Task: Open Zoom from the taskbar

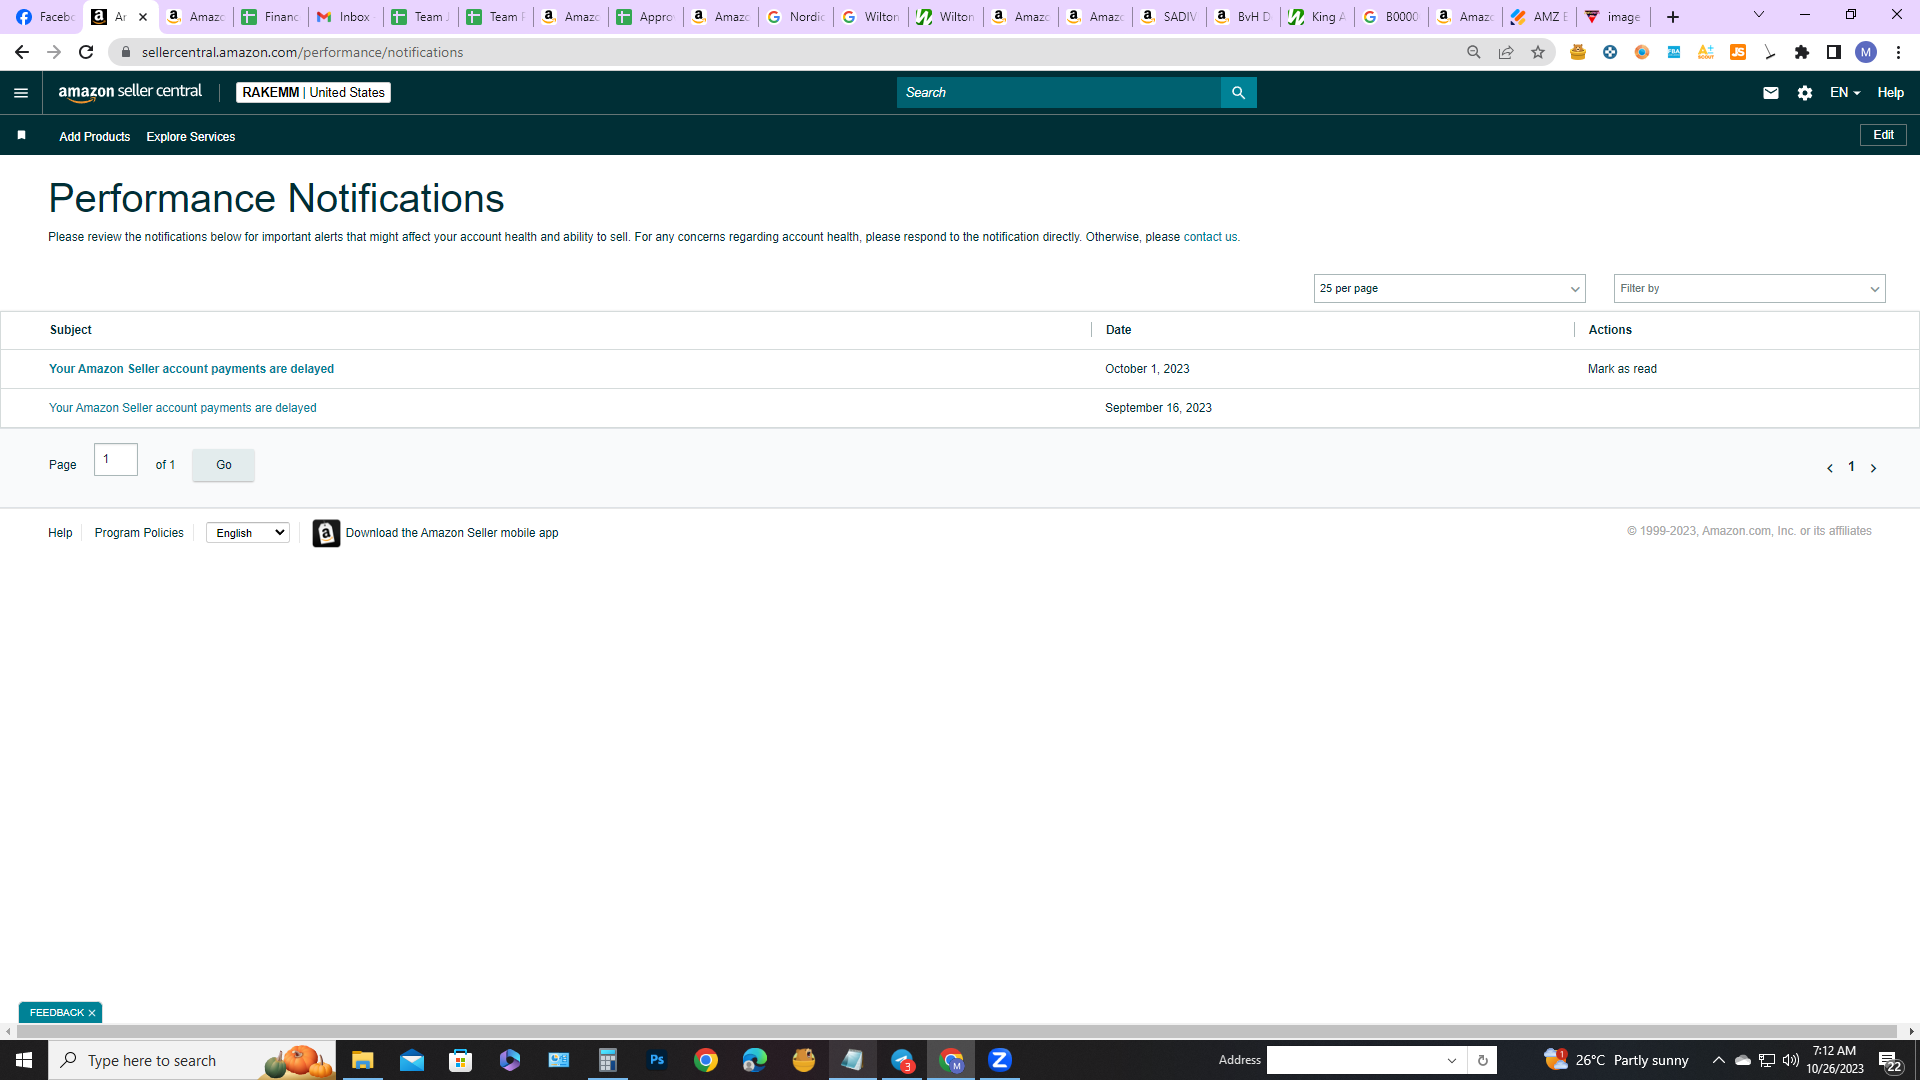Action: pyautogui.click(x=1000, y=1060)
